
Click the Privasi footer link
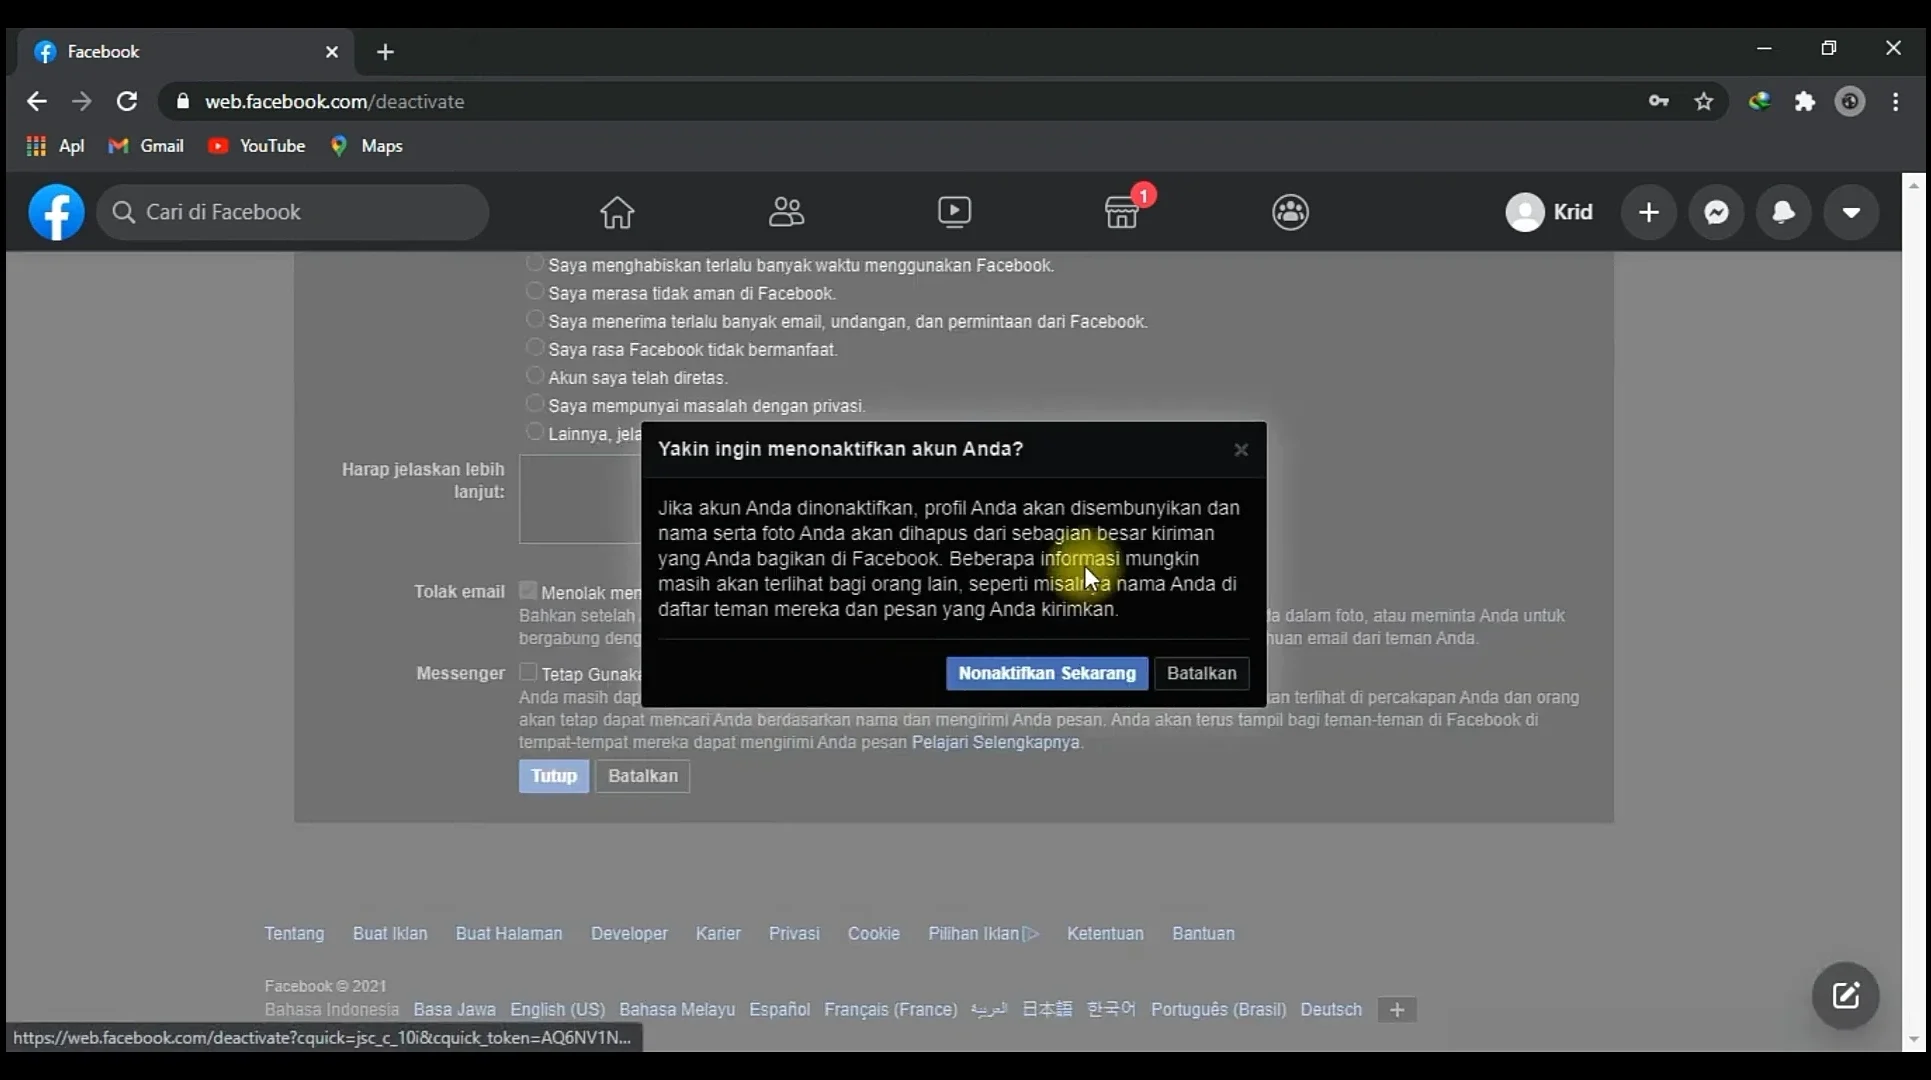[x=793, y=933]
